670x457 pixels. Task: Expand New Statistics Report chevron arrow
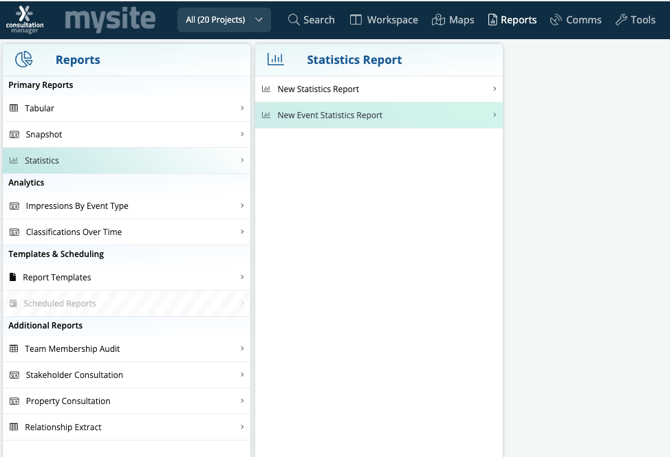494,89
